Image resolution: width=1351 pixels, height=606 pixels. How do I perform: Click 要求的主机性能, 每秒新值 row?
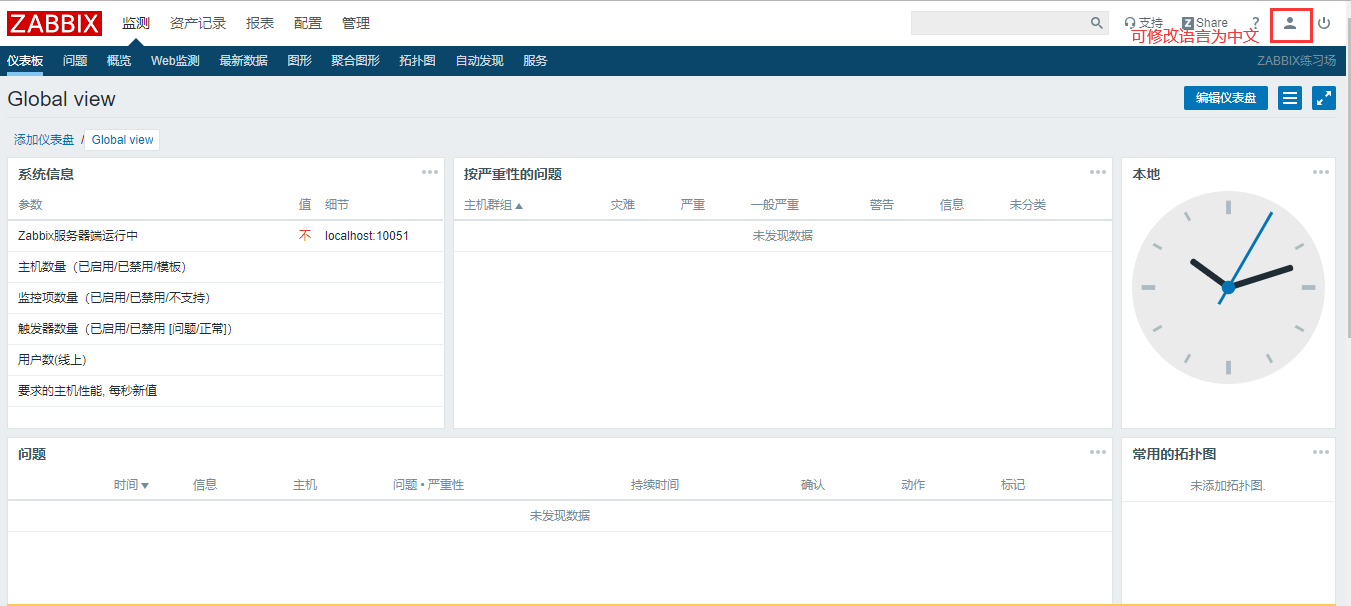coord(226,391)
